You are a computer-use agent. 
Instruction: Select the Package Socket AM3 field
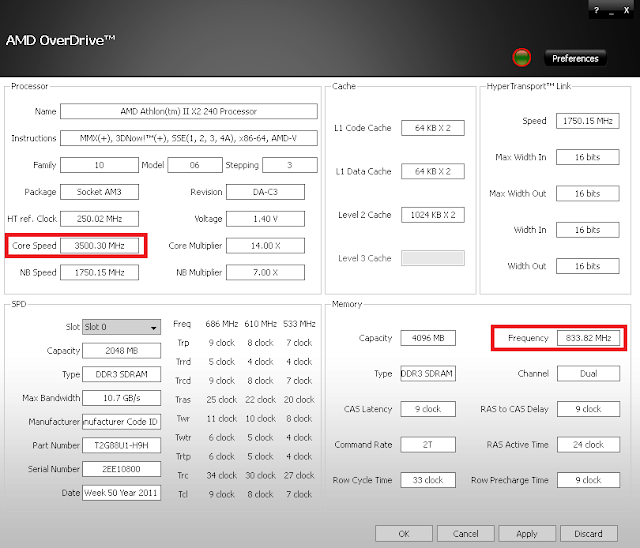tap(99, 192)
